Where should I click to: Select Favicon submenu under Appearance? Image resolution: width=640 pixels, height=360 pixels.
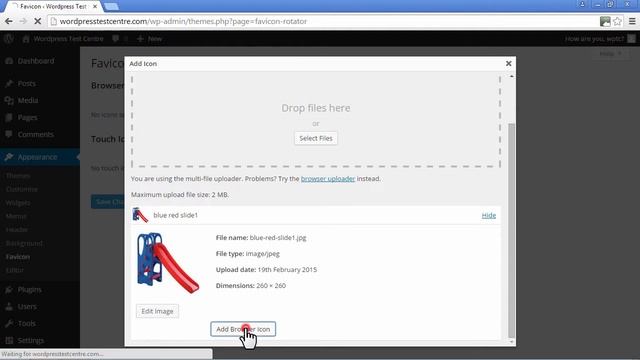point(18,257)
